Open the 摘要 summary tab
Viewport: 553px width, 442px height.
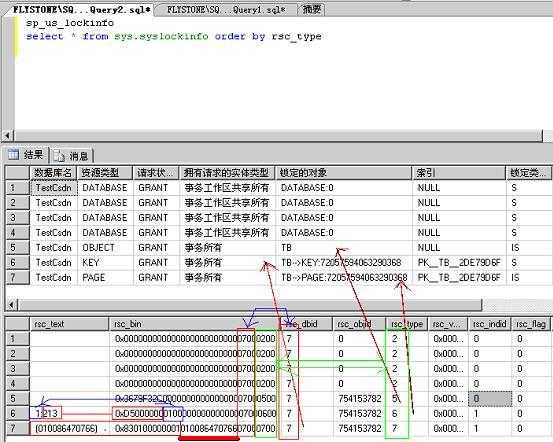coord(311,10)
